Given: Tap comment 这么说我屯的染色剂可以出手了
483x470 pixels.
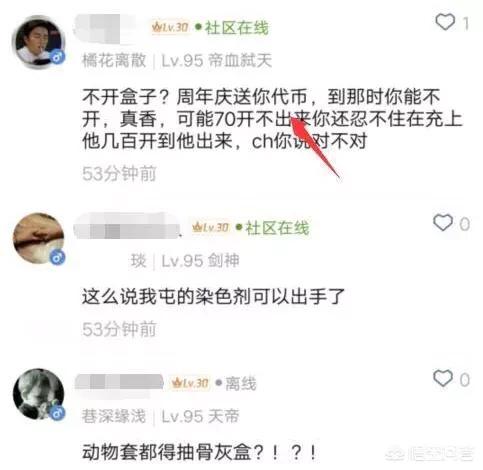Looking at the screenshot, I should pyautogui.click(x=213, y=296).
